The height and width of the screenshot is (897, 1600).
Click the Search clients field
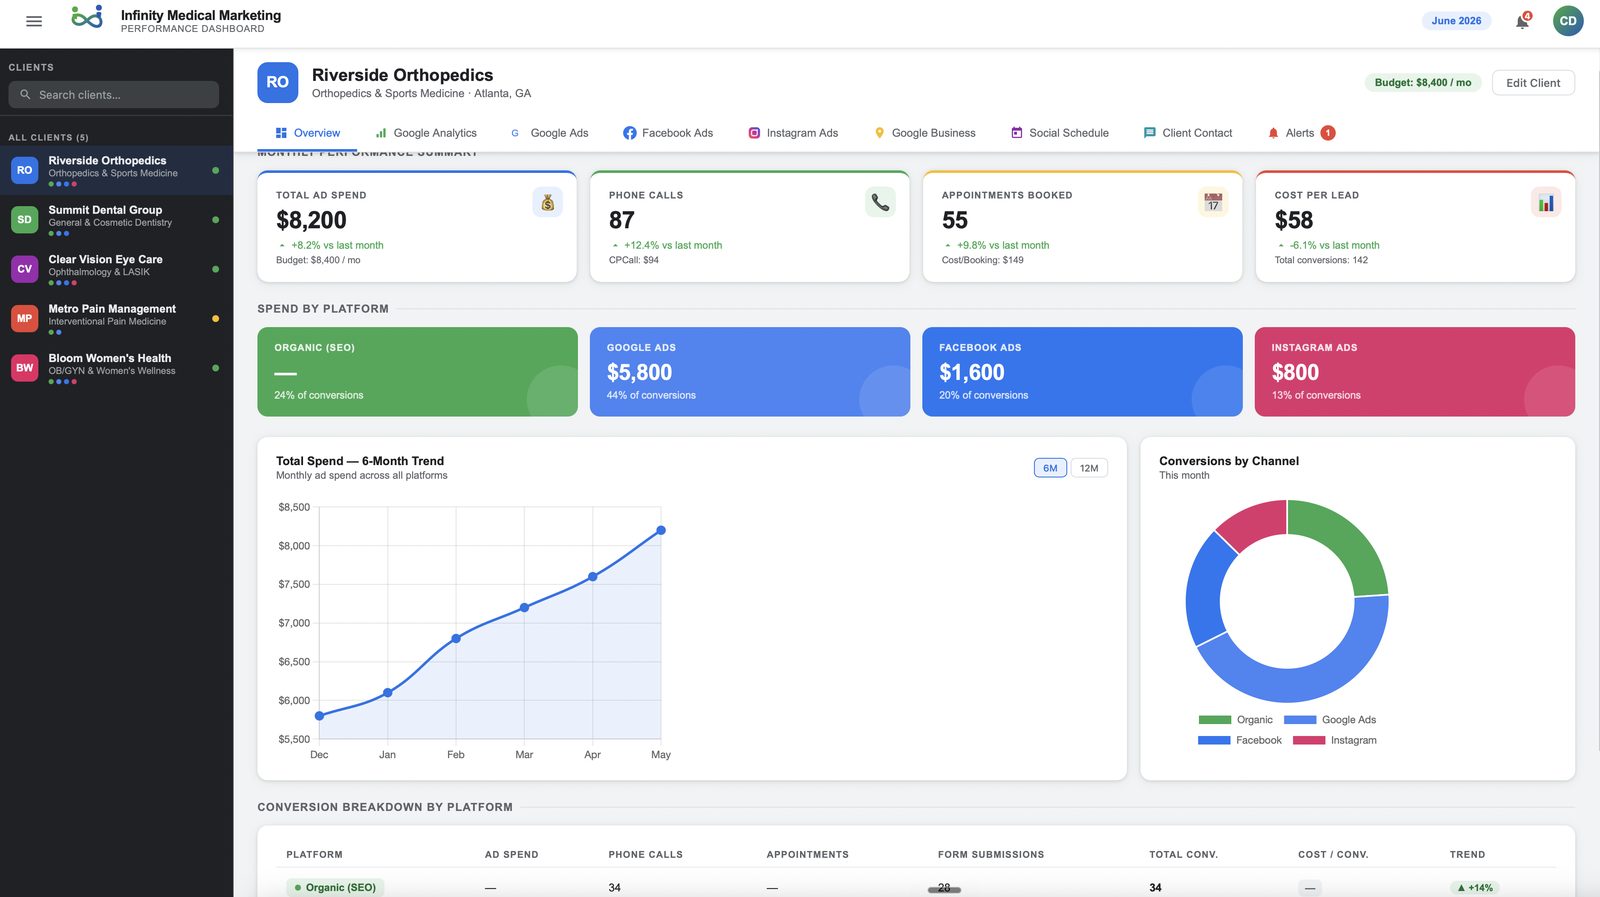(114, 95)
